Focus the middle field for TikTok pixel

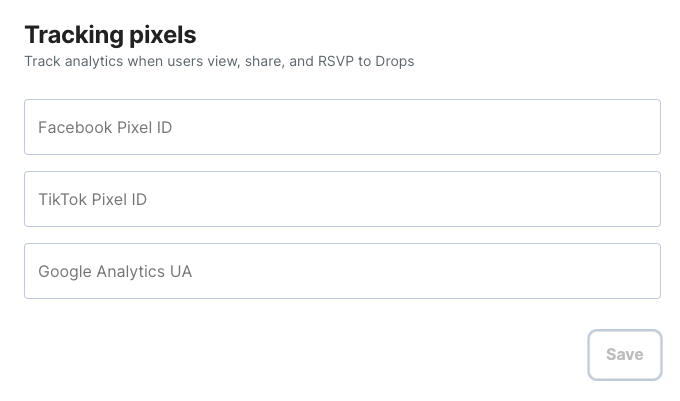coord(342,199)
